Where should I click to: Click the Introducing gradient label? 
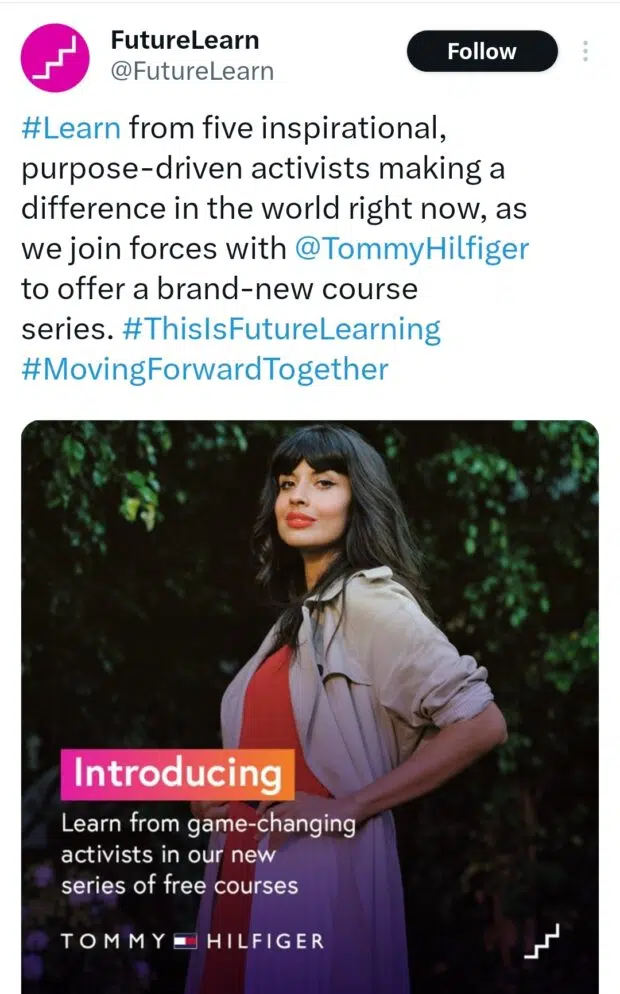[x=178, y=774]
